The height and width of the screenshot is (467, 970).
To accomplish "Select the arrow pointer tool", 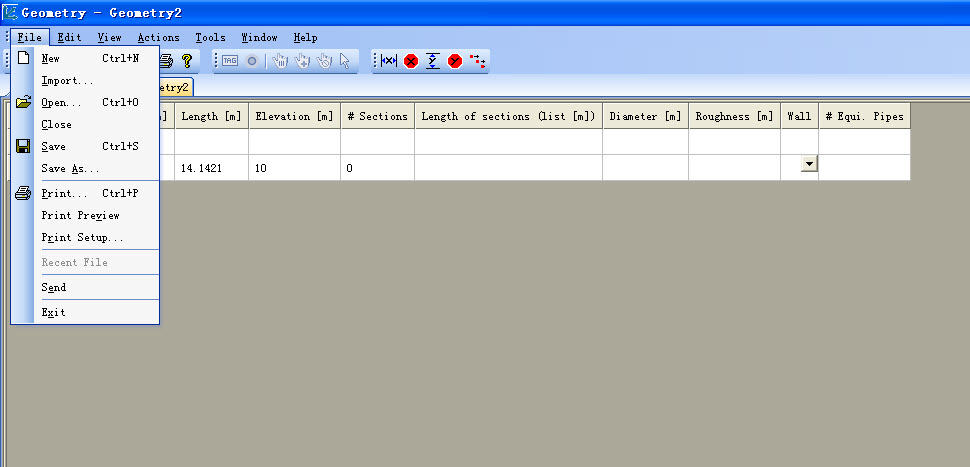I will [x=345, y=61].
